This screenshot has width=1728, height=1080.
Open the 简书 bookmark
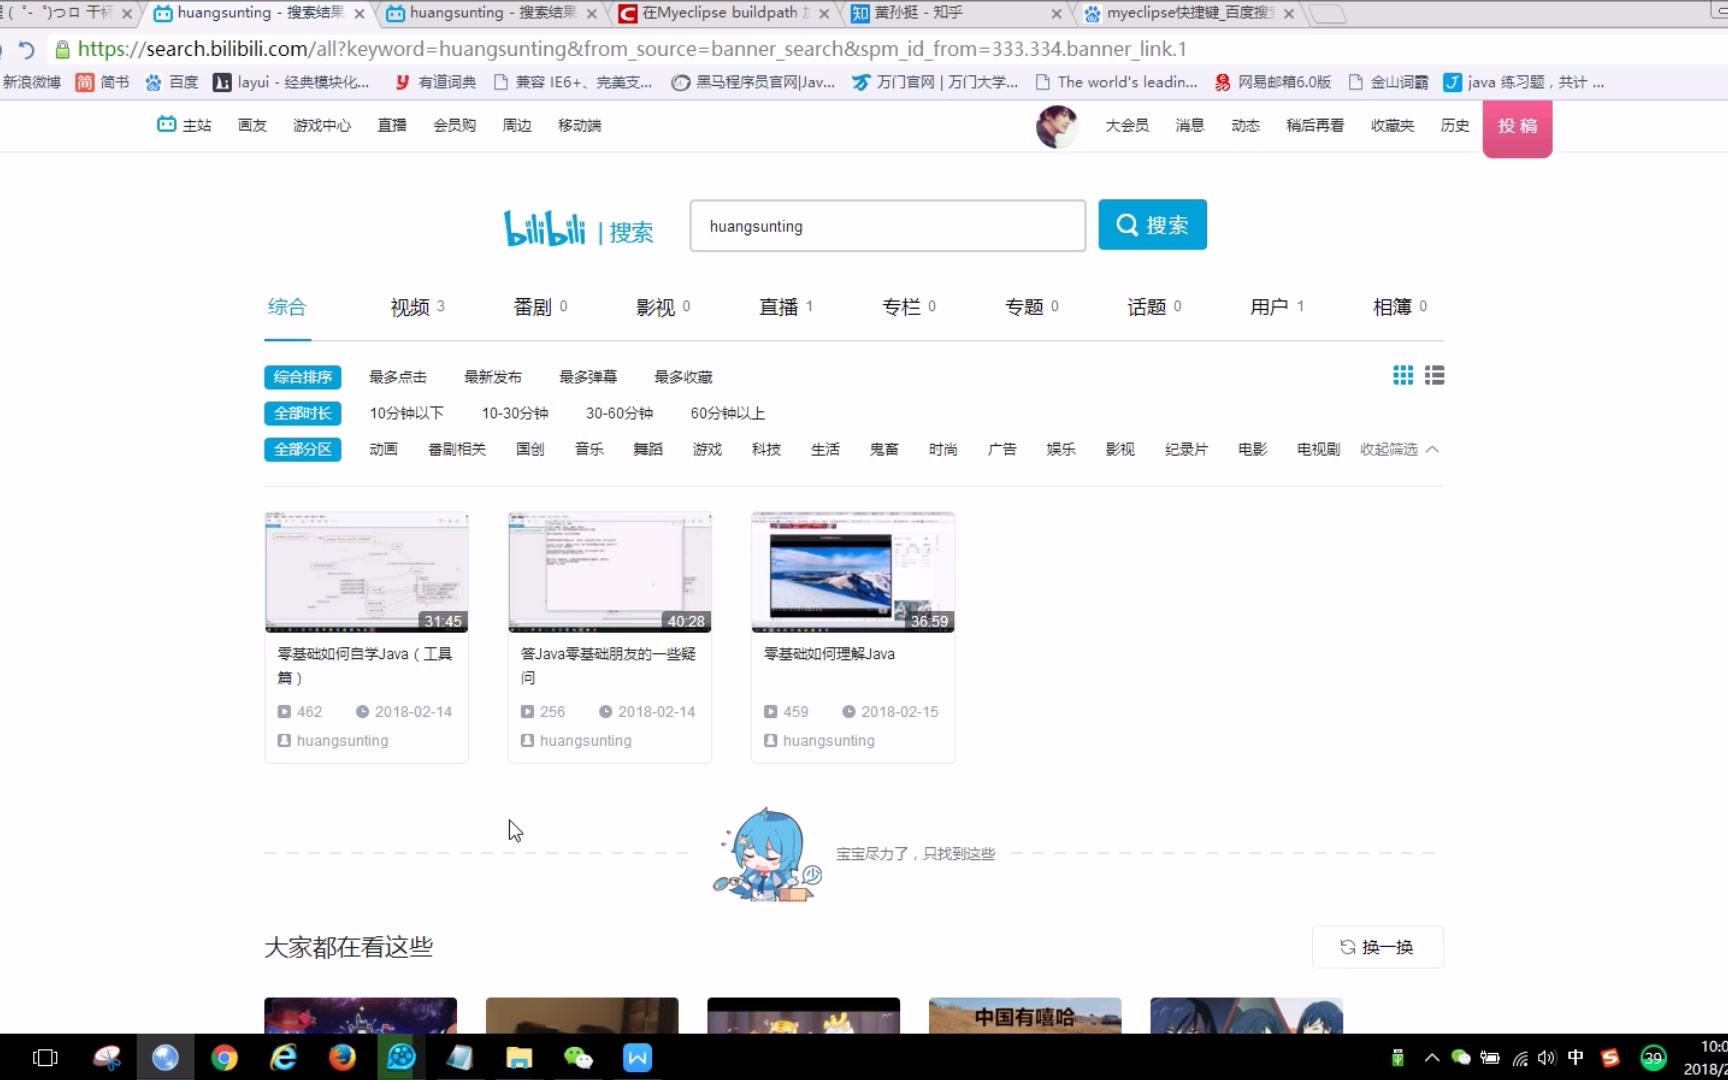pos(103,82)
